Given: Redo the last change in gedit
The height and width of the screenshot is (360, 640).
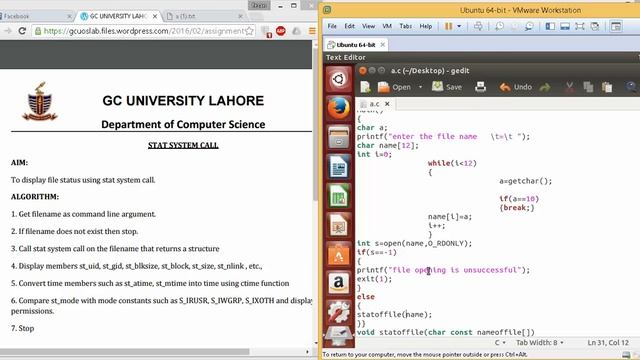Looking at the screenshot, I should (x=544, y=87).
